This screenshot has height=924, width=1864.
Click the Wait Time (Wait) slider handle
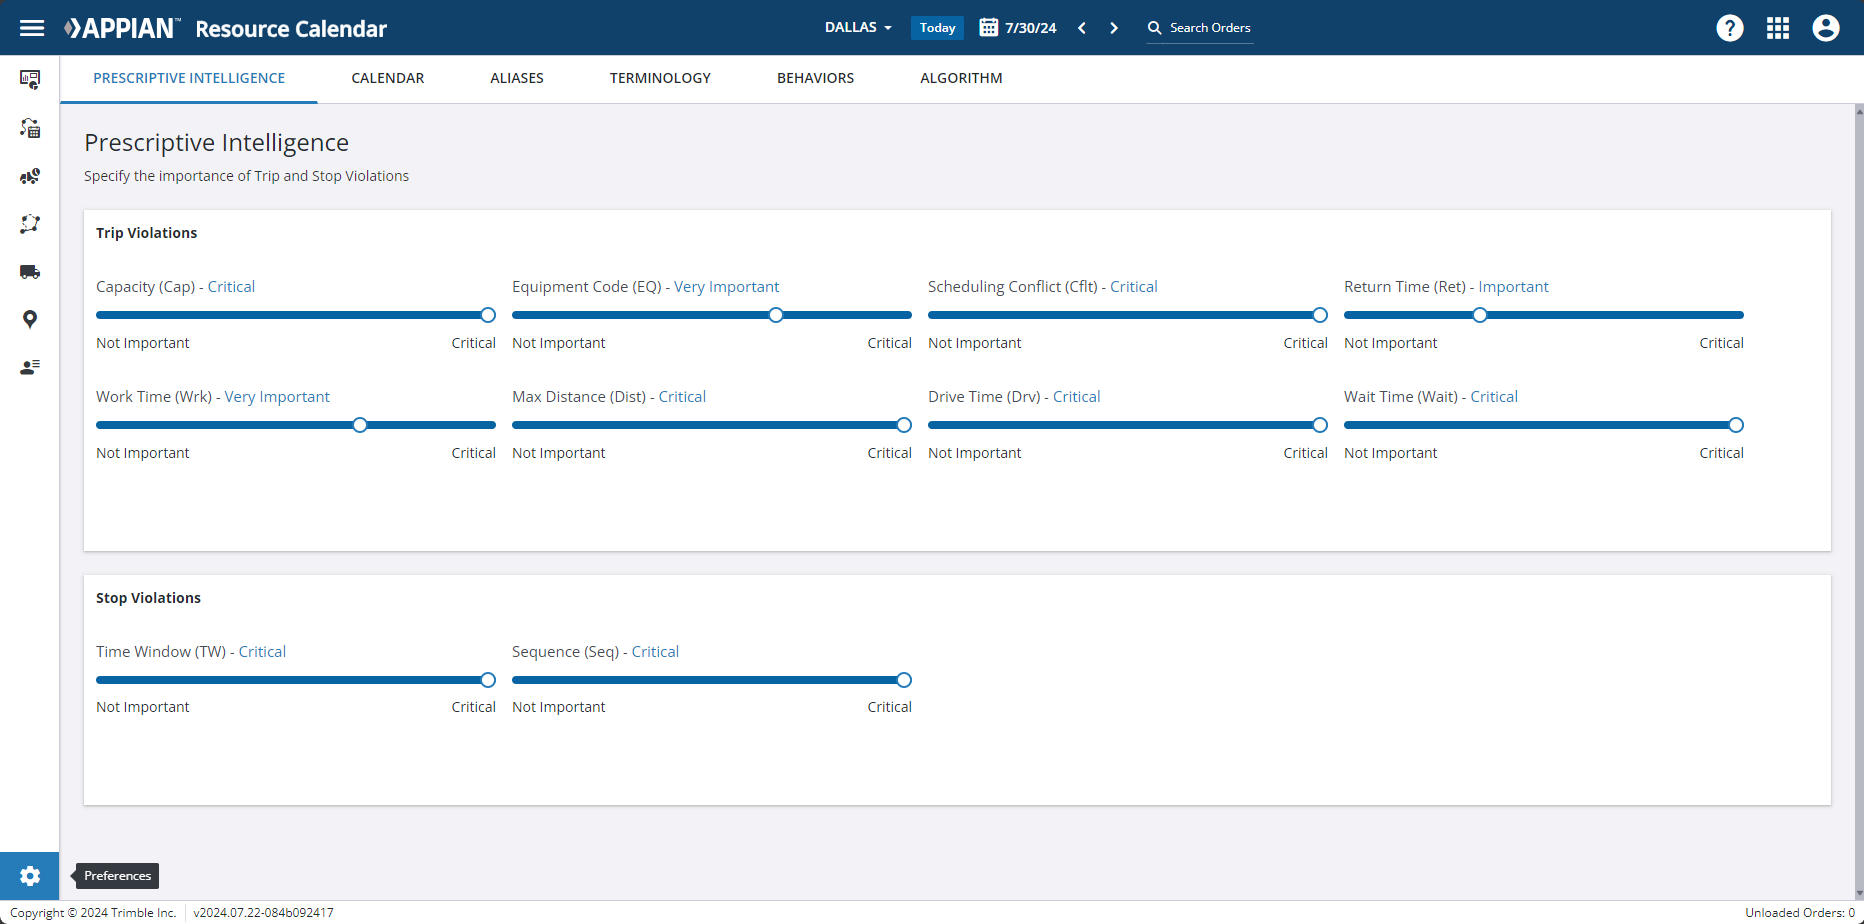[x=1736, y=425]
